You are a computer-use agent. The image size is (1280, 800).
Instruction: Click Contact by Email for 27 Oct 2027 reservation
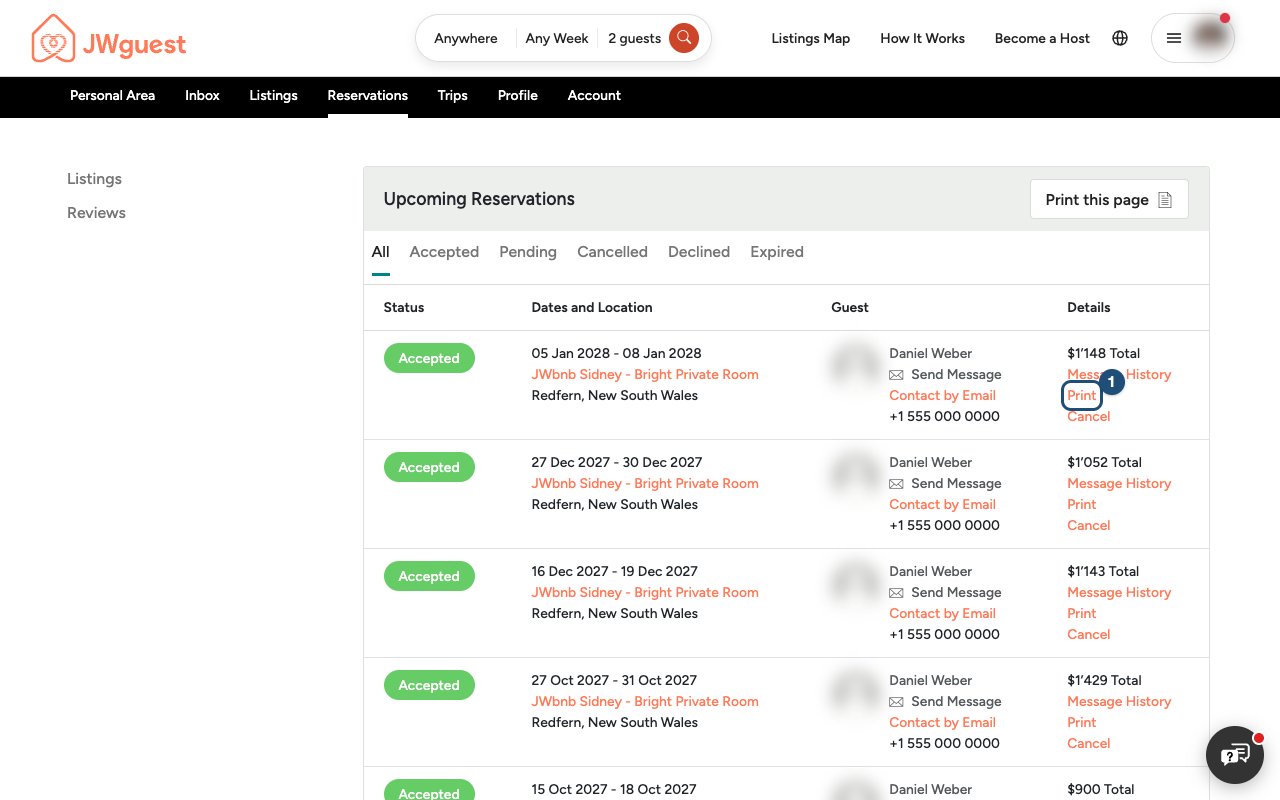pos(942,723)
